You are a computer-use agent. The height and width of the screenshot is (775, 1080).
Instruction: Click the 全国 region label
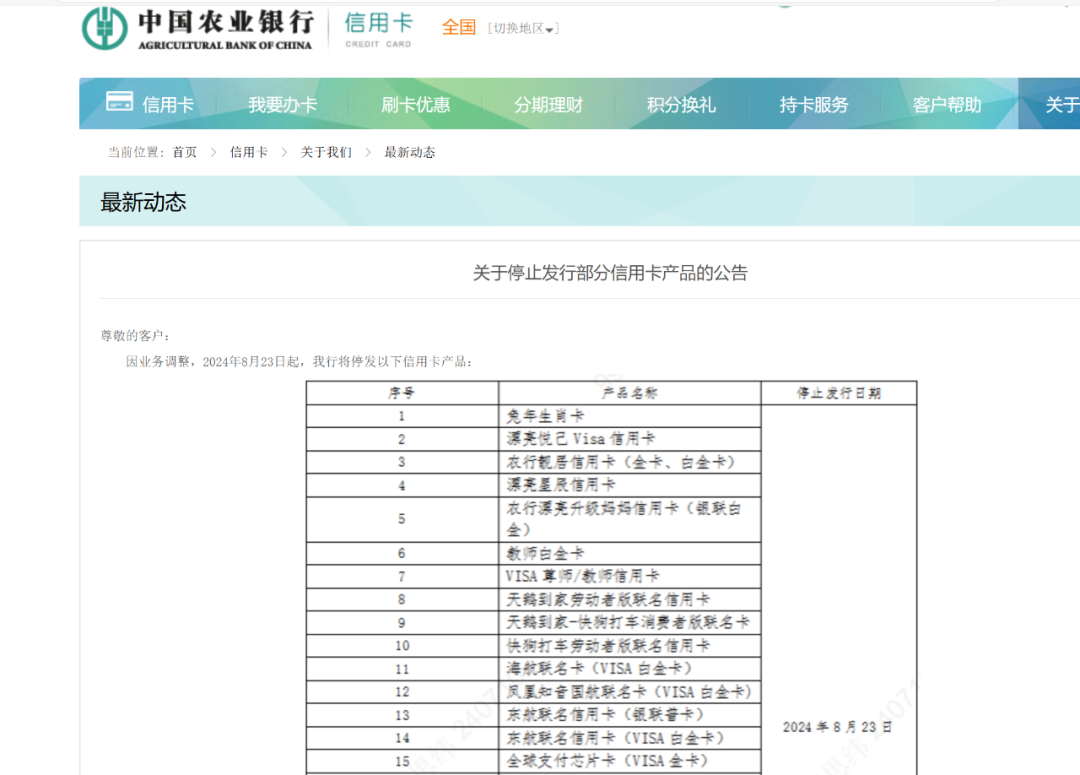tap(459, 28)
